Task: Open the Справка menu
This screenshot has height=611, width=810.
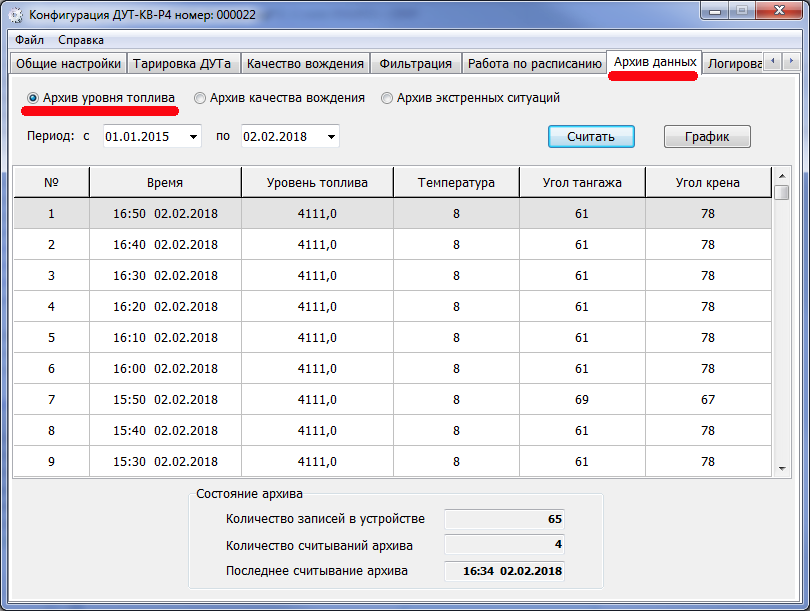Action: click(81, 40)
